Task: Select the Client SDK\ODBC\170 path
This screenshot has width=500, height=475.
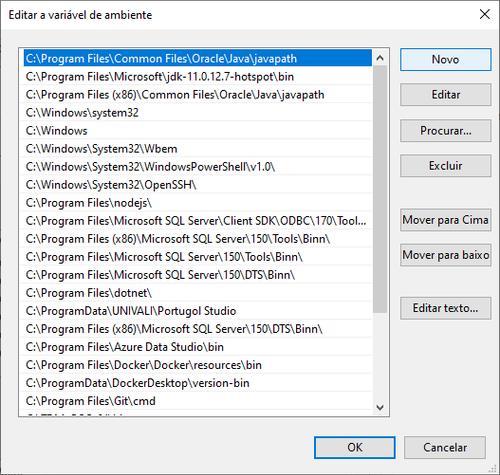Action: [x=198, y=221]
